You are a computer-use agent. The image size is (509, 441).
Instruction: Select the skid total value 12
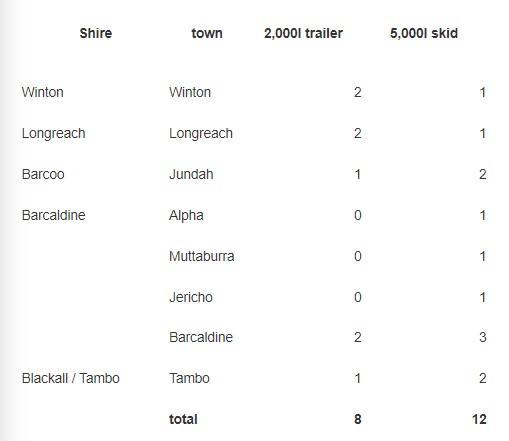click(479, 419)
